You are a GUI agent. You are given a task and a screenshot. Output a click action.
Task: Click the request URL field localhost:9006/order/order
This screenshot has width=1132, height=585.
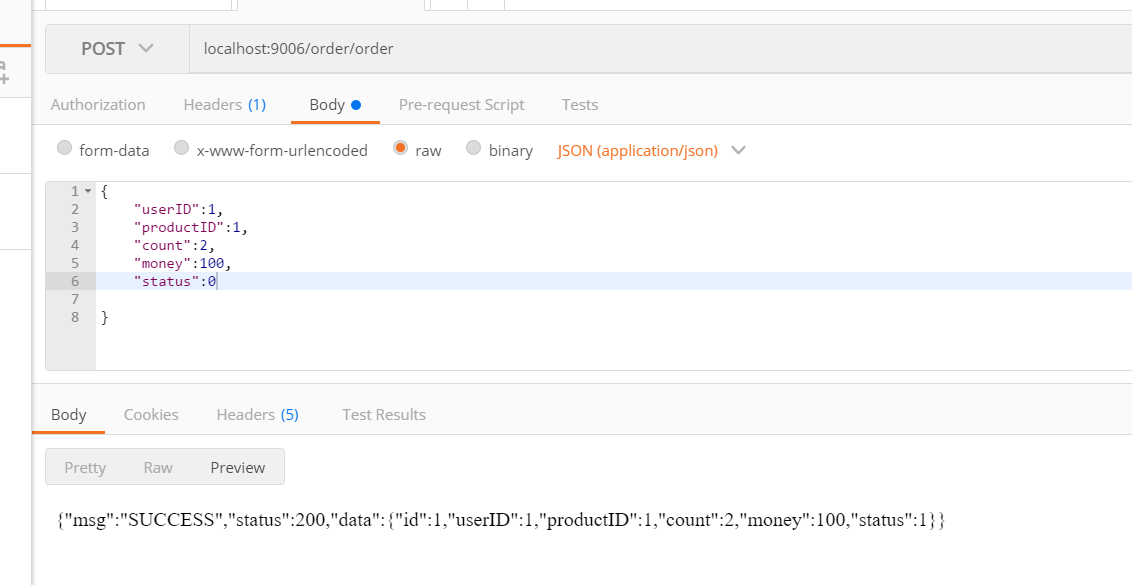(661, 48)
